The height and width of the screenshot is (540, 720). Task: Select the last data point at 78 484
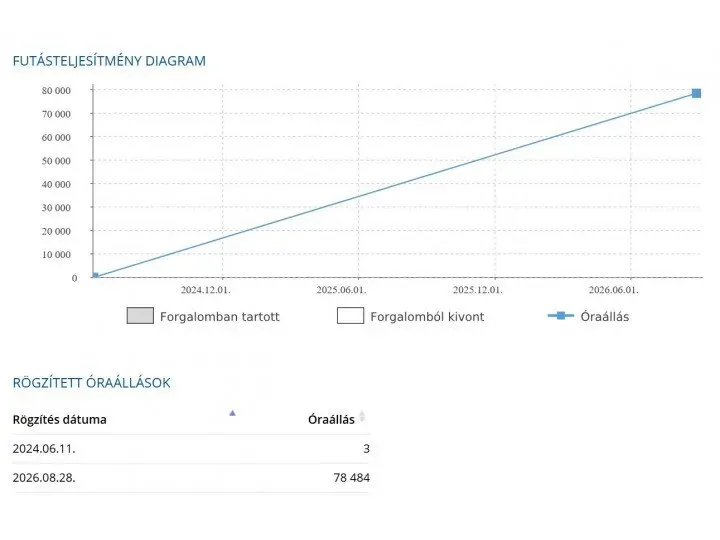click(696, 94)
